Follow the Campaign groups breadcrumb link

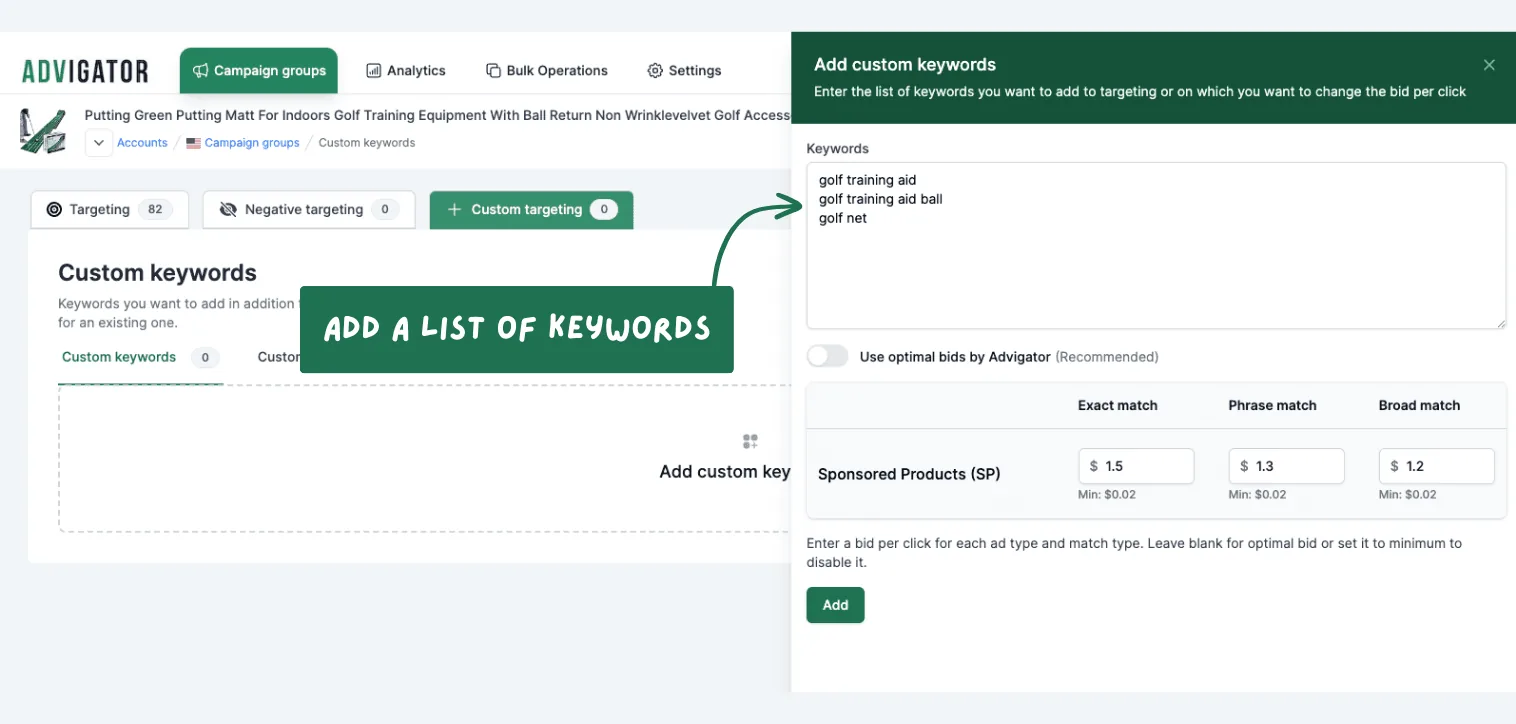point(252,143)
